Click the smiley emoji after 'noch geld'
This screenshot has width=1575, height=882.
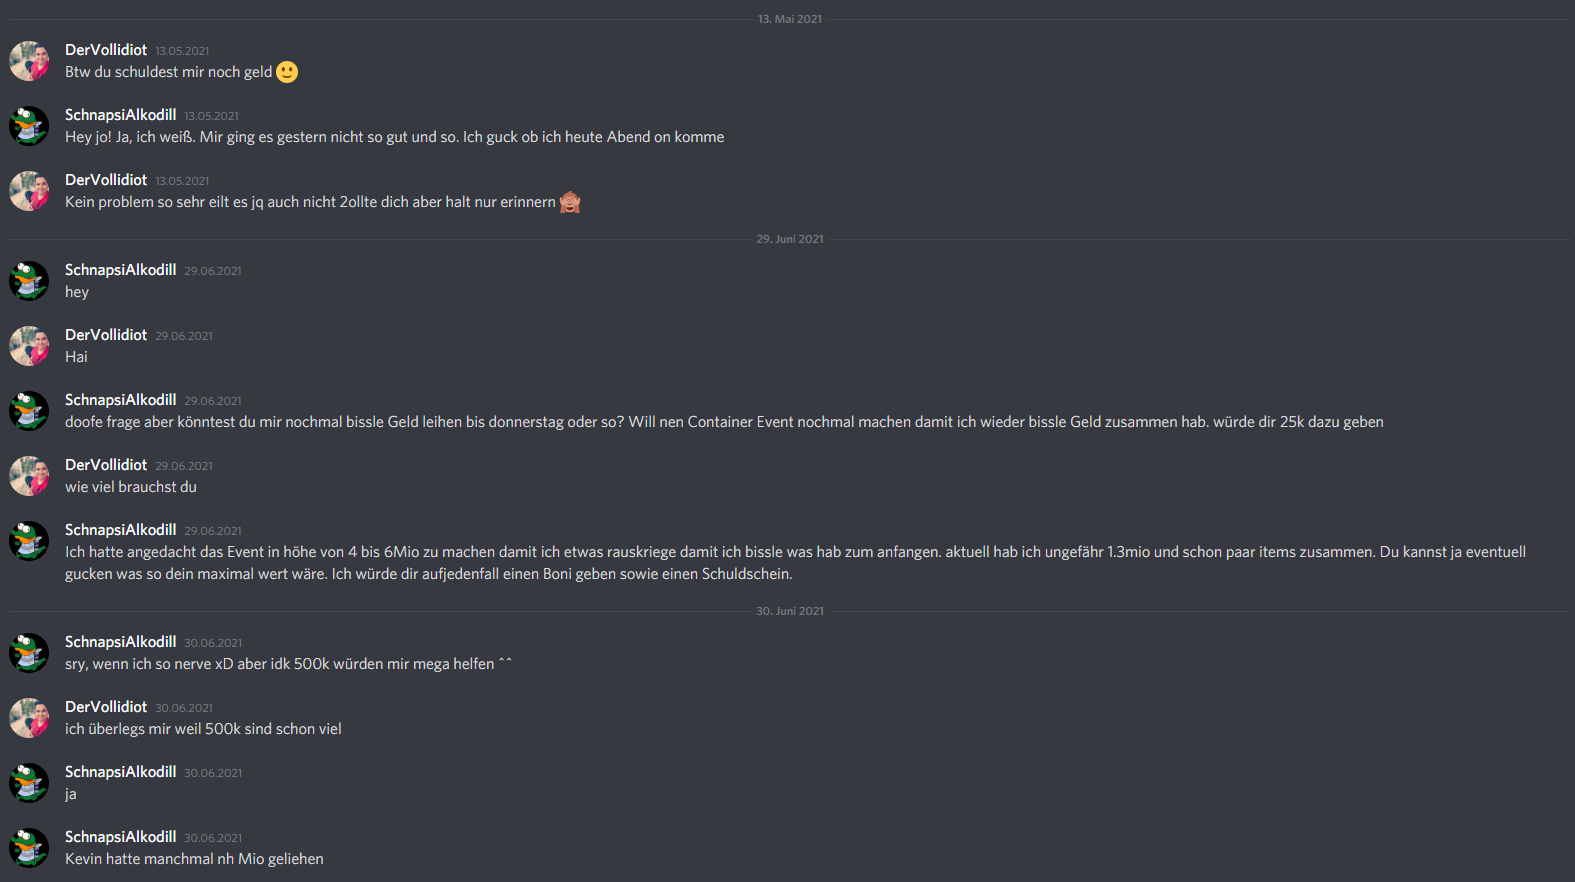pos(287,72)
